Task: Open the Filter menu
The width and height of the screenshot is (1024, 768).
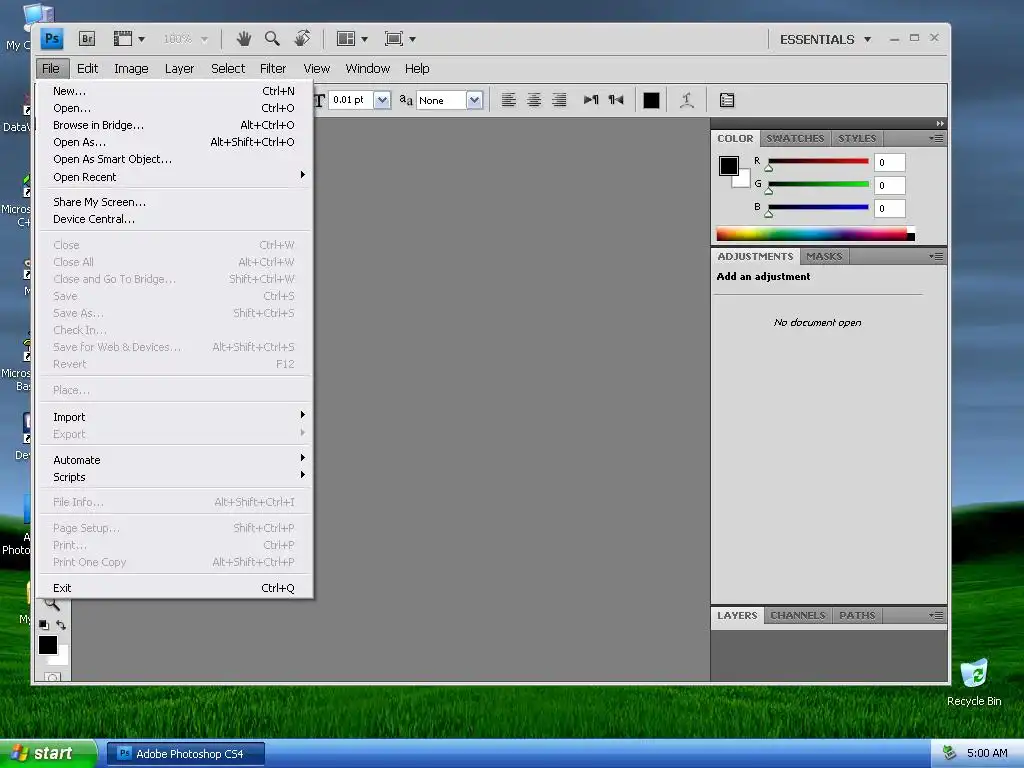Action: (272, 69)
